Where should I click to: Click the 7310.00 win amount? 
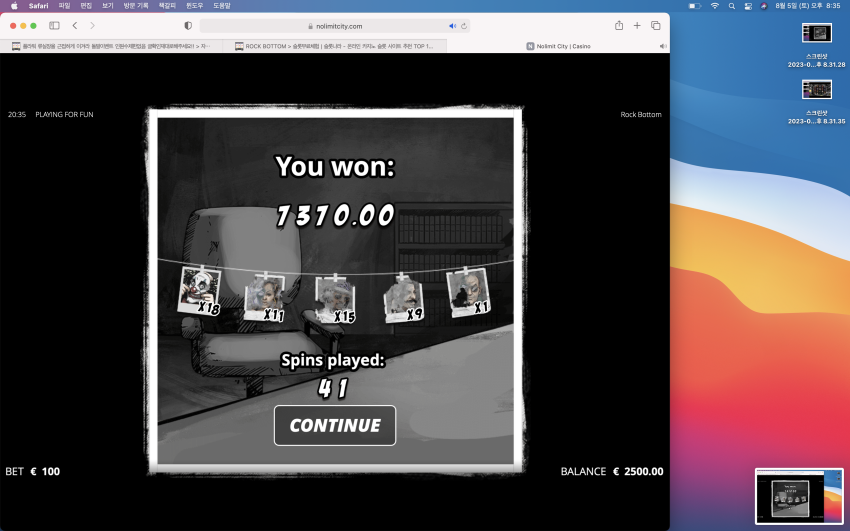[x=335, y=215]
